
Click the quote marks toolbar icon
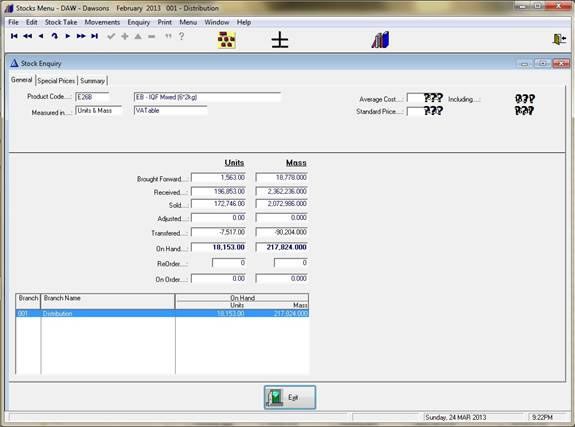(x=168, y=36)
